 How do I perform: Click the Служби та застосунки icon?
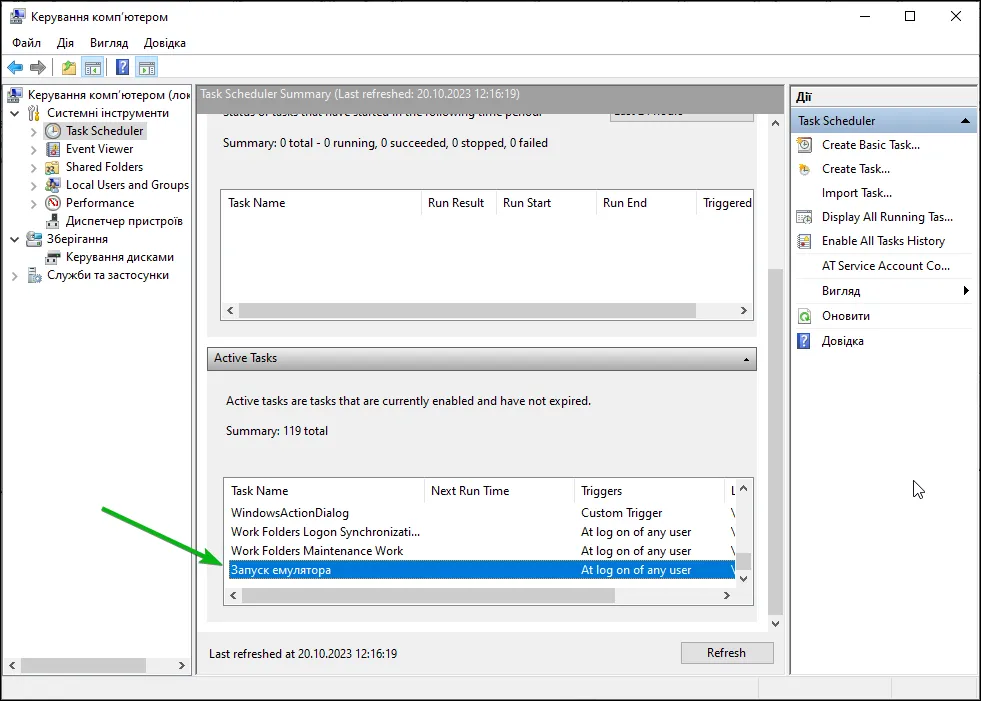pos(34,275)
